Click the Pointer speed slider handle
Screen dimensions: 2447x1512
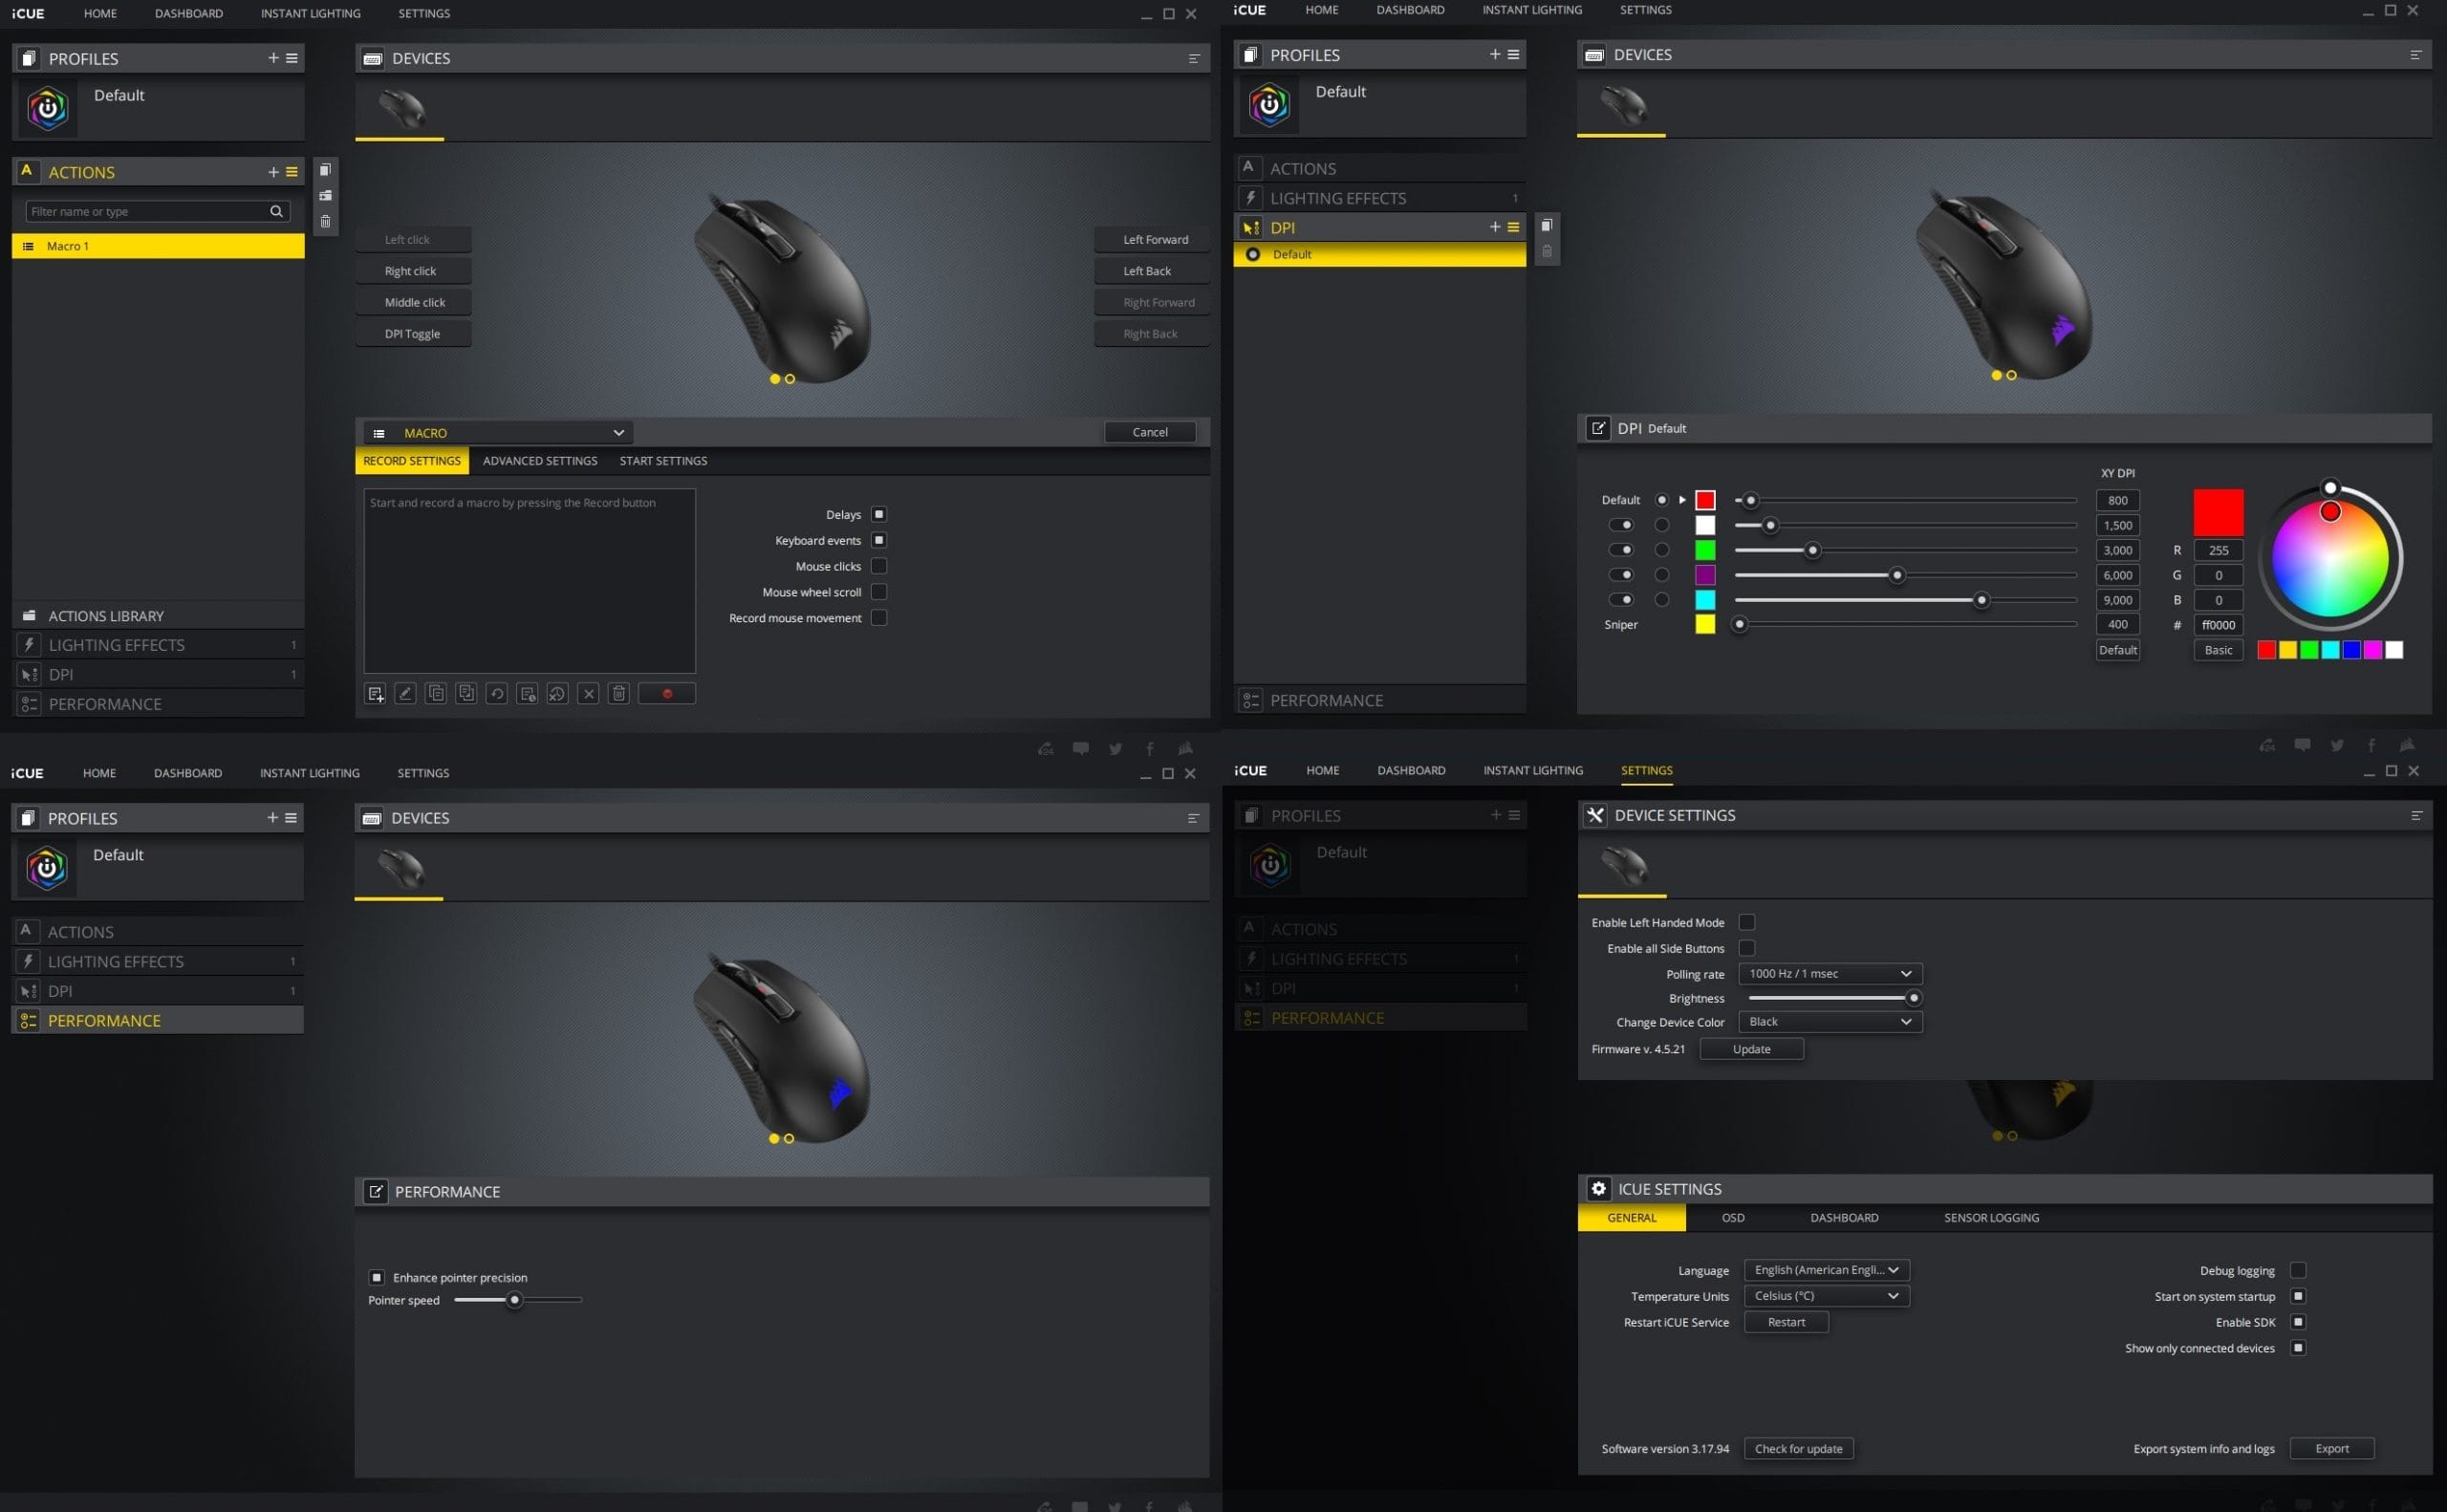(x=515, y=1300)
